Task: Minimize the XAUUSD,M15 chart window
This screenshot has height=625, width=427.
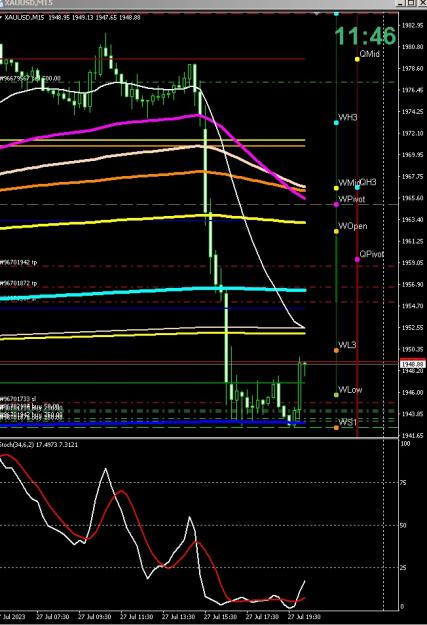Action: (x=401, y=3)
